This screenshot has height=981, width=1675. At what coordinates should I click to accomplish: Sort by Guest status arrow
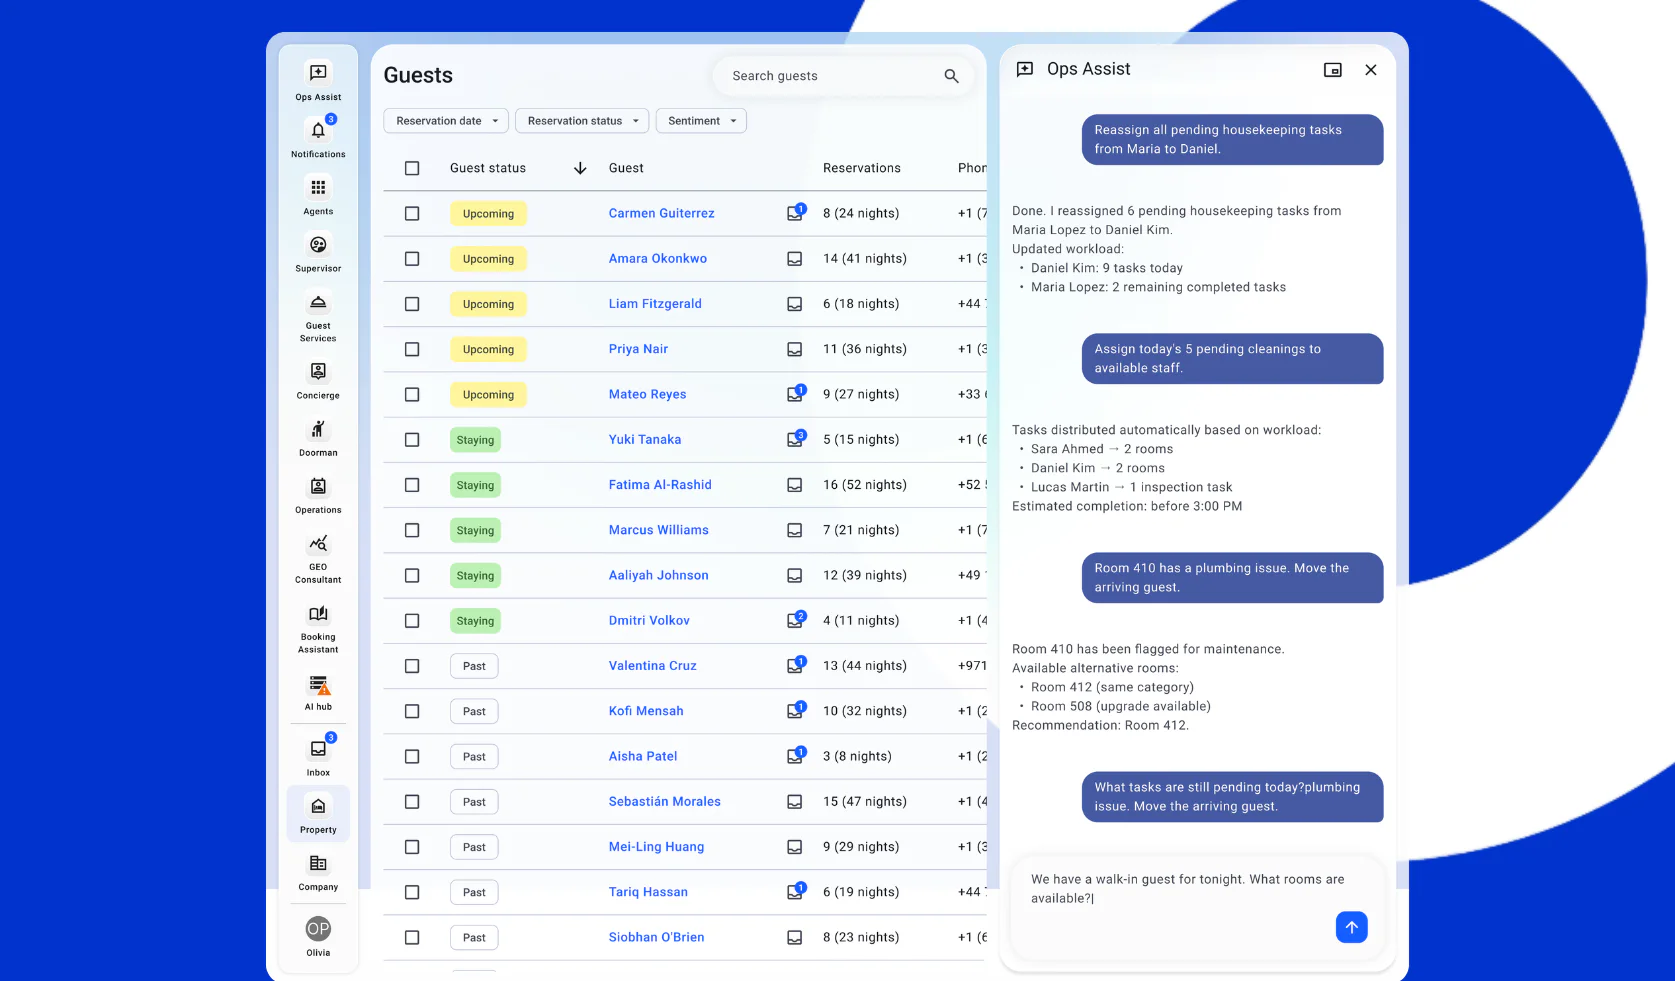pyautogui.click(x=580, y=168)
